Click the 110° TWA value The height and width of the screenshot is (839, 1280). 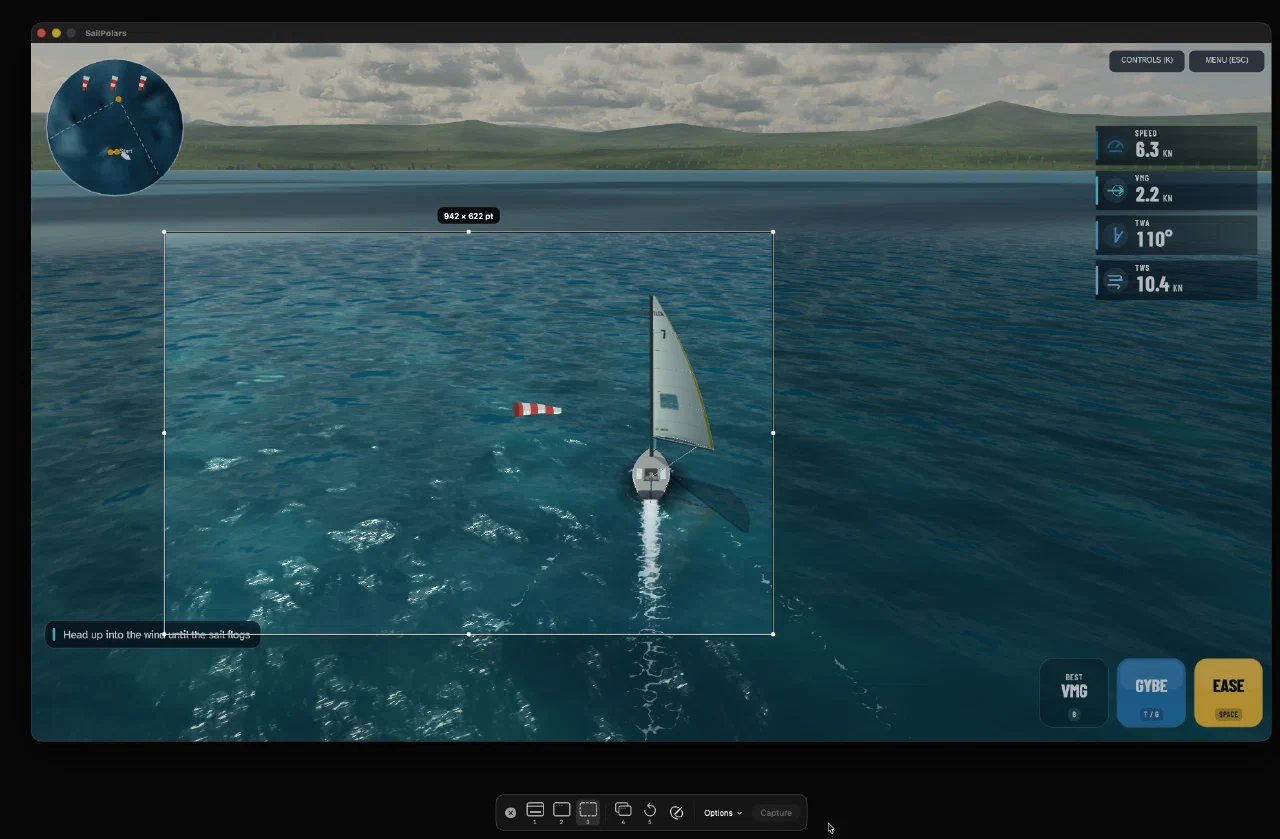(1154, 239)
